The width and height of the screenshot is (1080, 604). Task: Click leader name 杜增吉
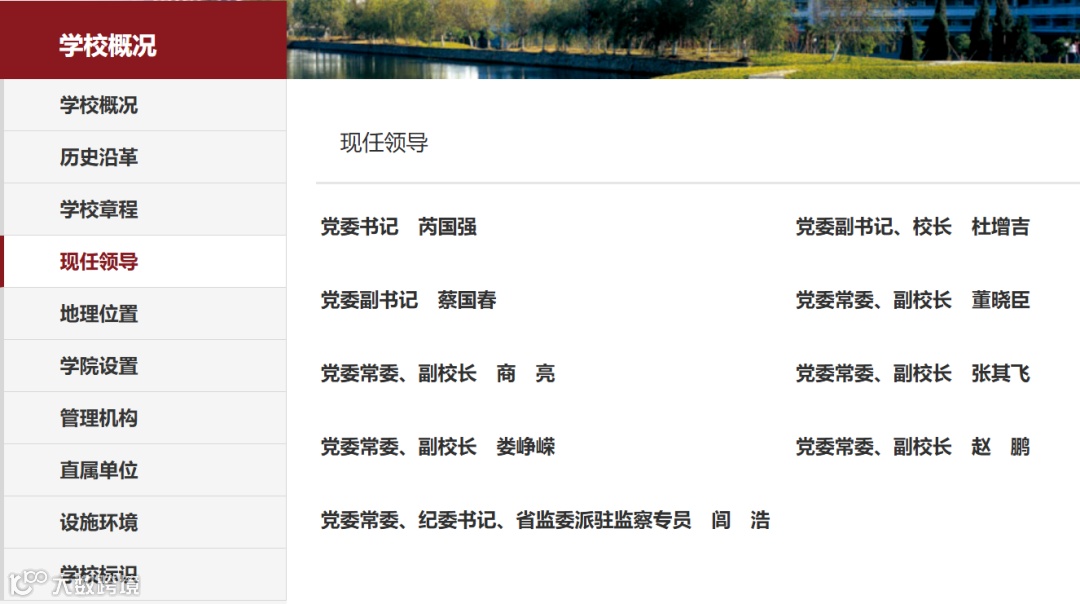[1000, 227]
